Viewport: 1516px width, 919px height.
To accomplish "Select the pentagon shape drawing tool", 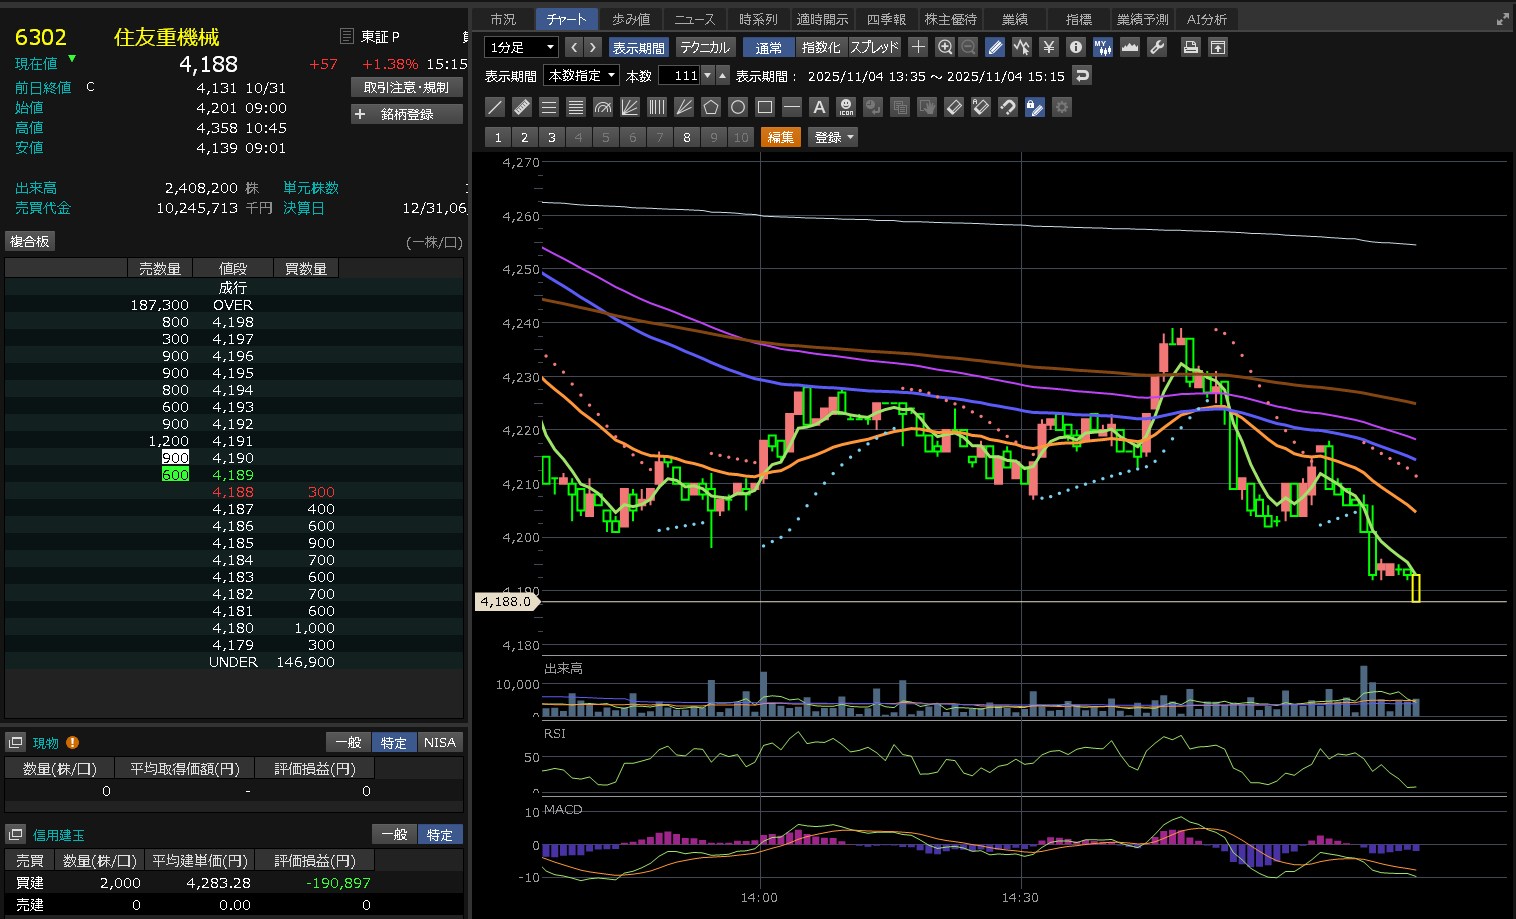I will pyautogui.click(x=711, y=107).
